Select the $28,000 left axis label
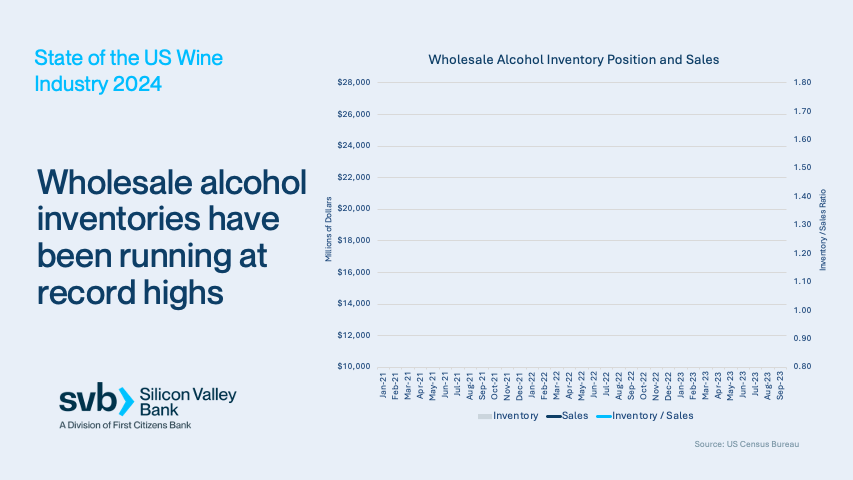 356,83
